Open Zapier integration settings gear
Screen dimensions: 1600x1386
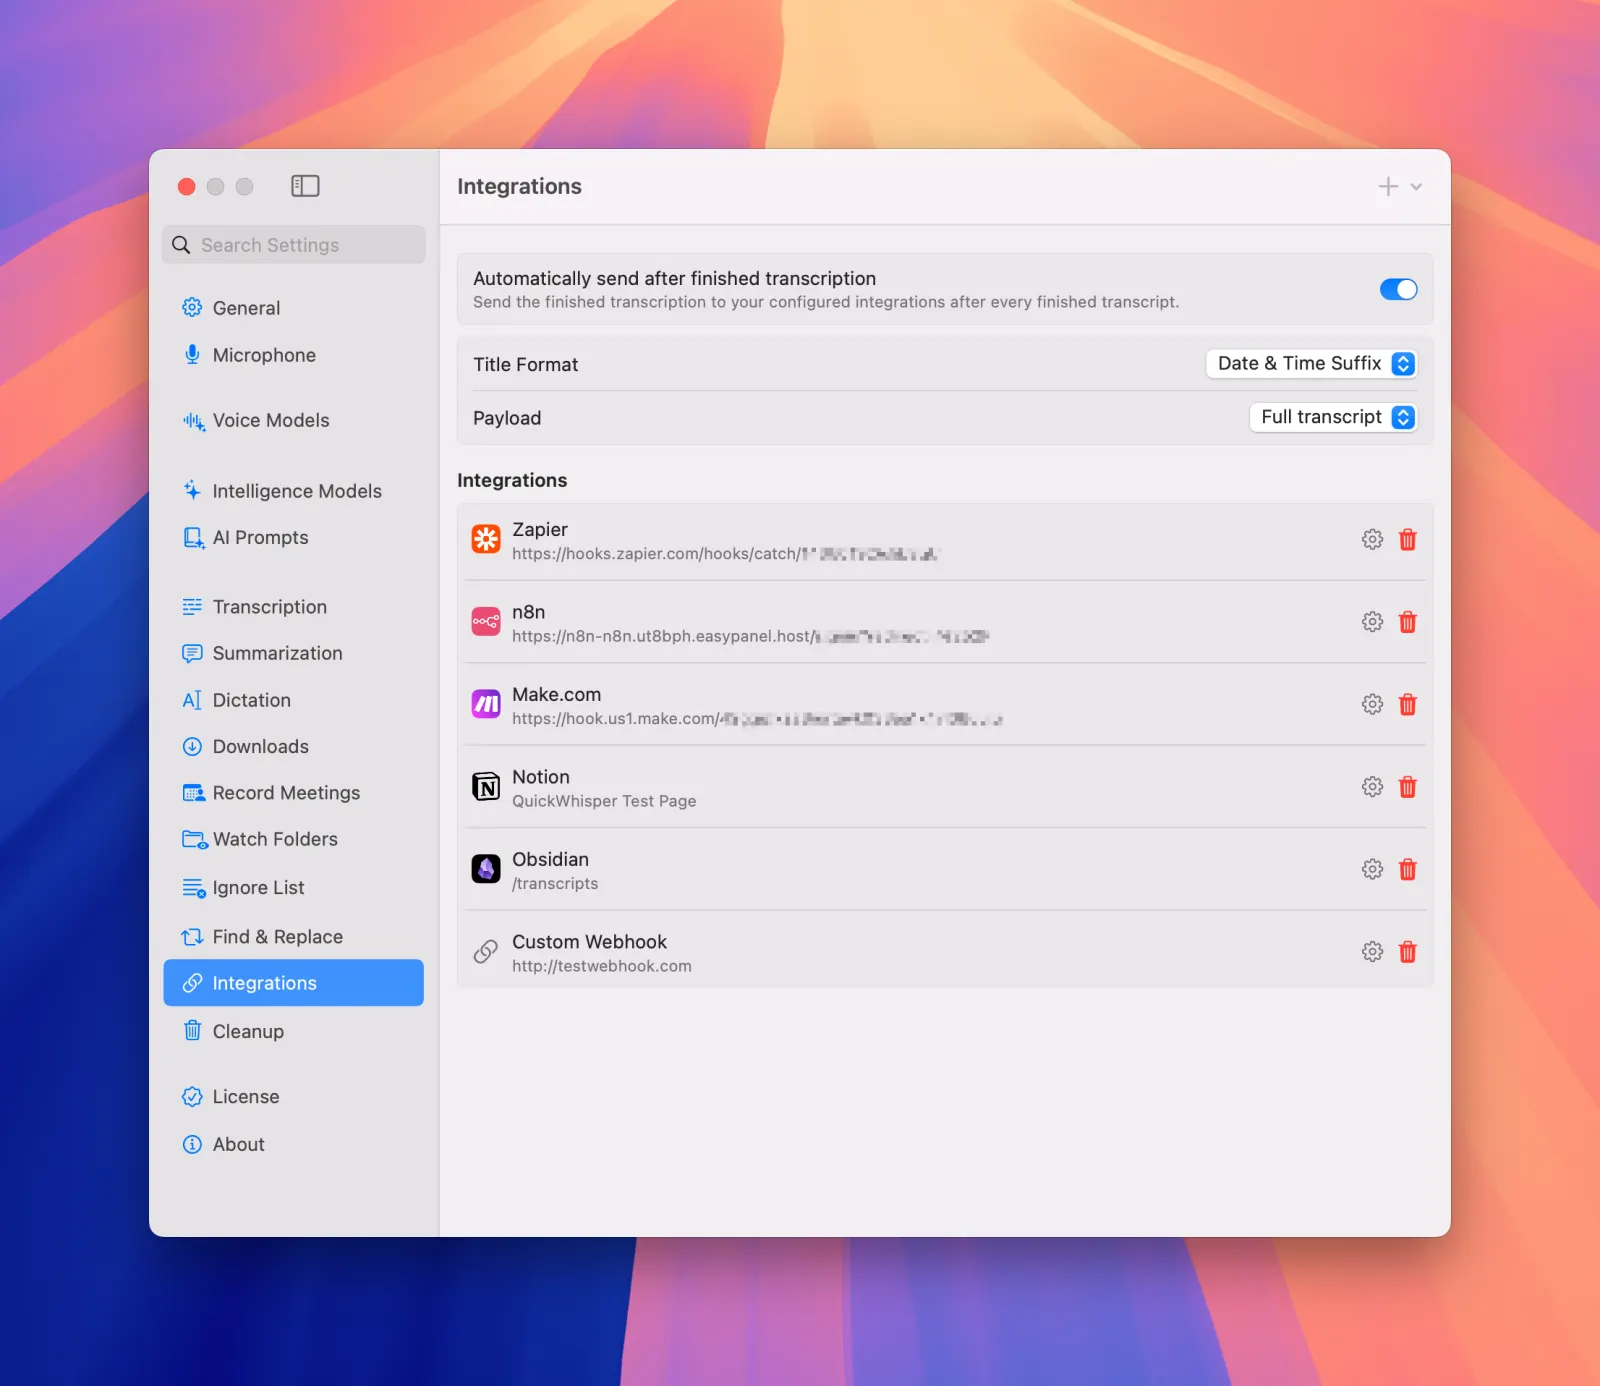[x=1372, y=540]
